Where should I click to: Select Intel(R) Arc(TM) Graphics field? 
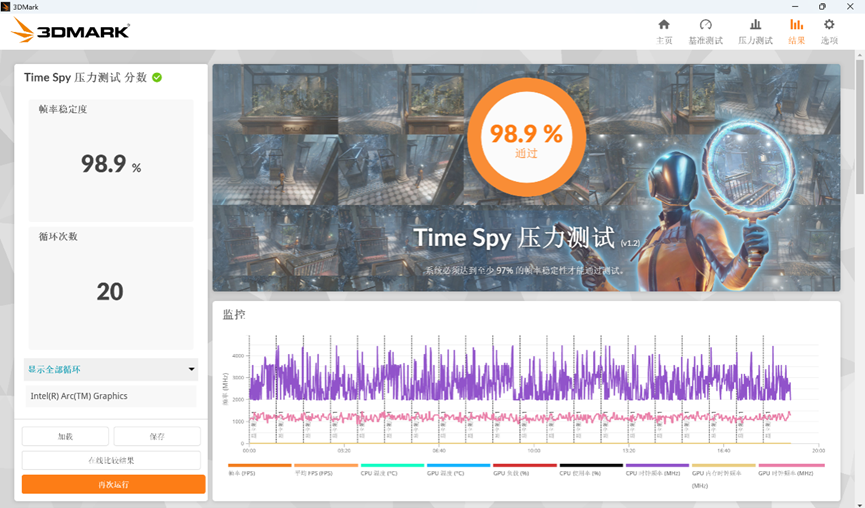tap(111, 396)
